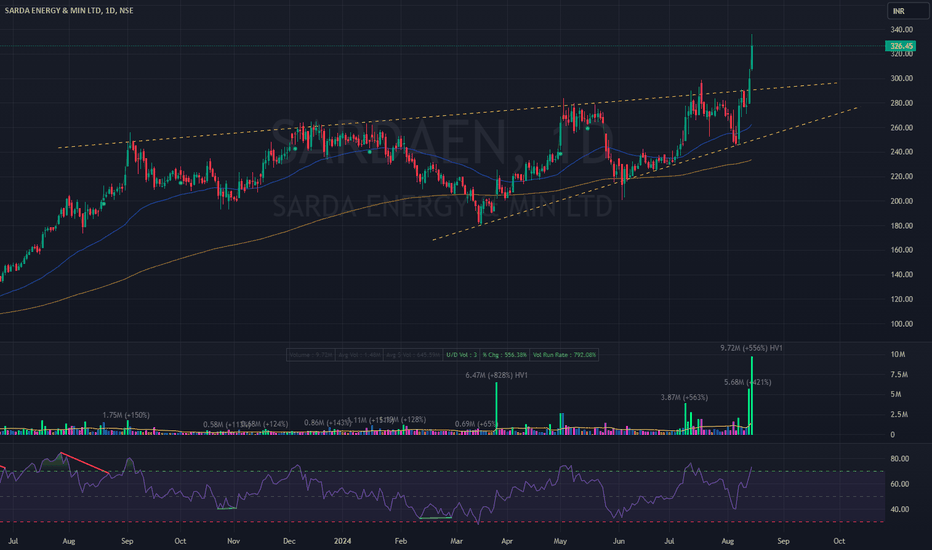Click the Mar label on time axis
This screenshot has height=550, width=932.
coord(456,541)
